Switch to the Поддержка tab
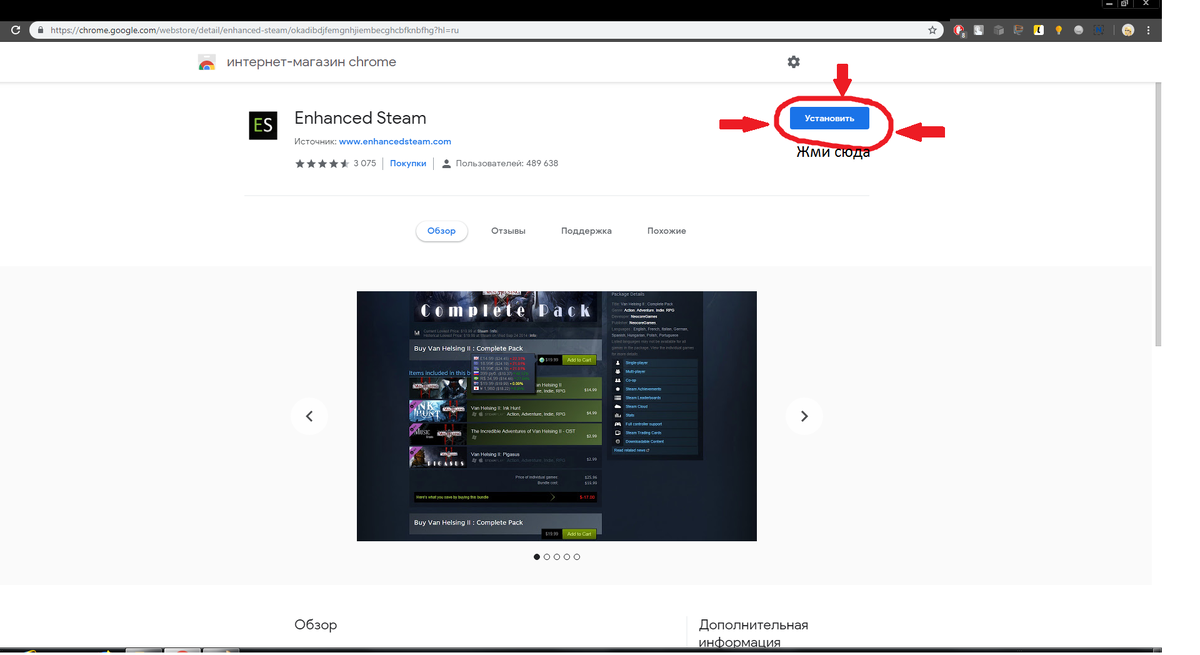Image resolution: width=1200 pixels, height=655 pixels. click(x=586, y=231)
